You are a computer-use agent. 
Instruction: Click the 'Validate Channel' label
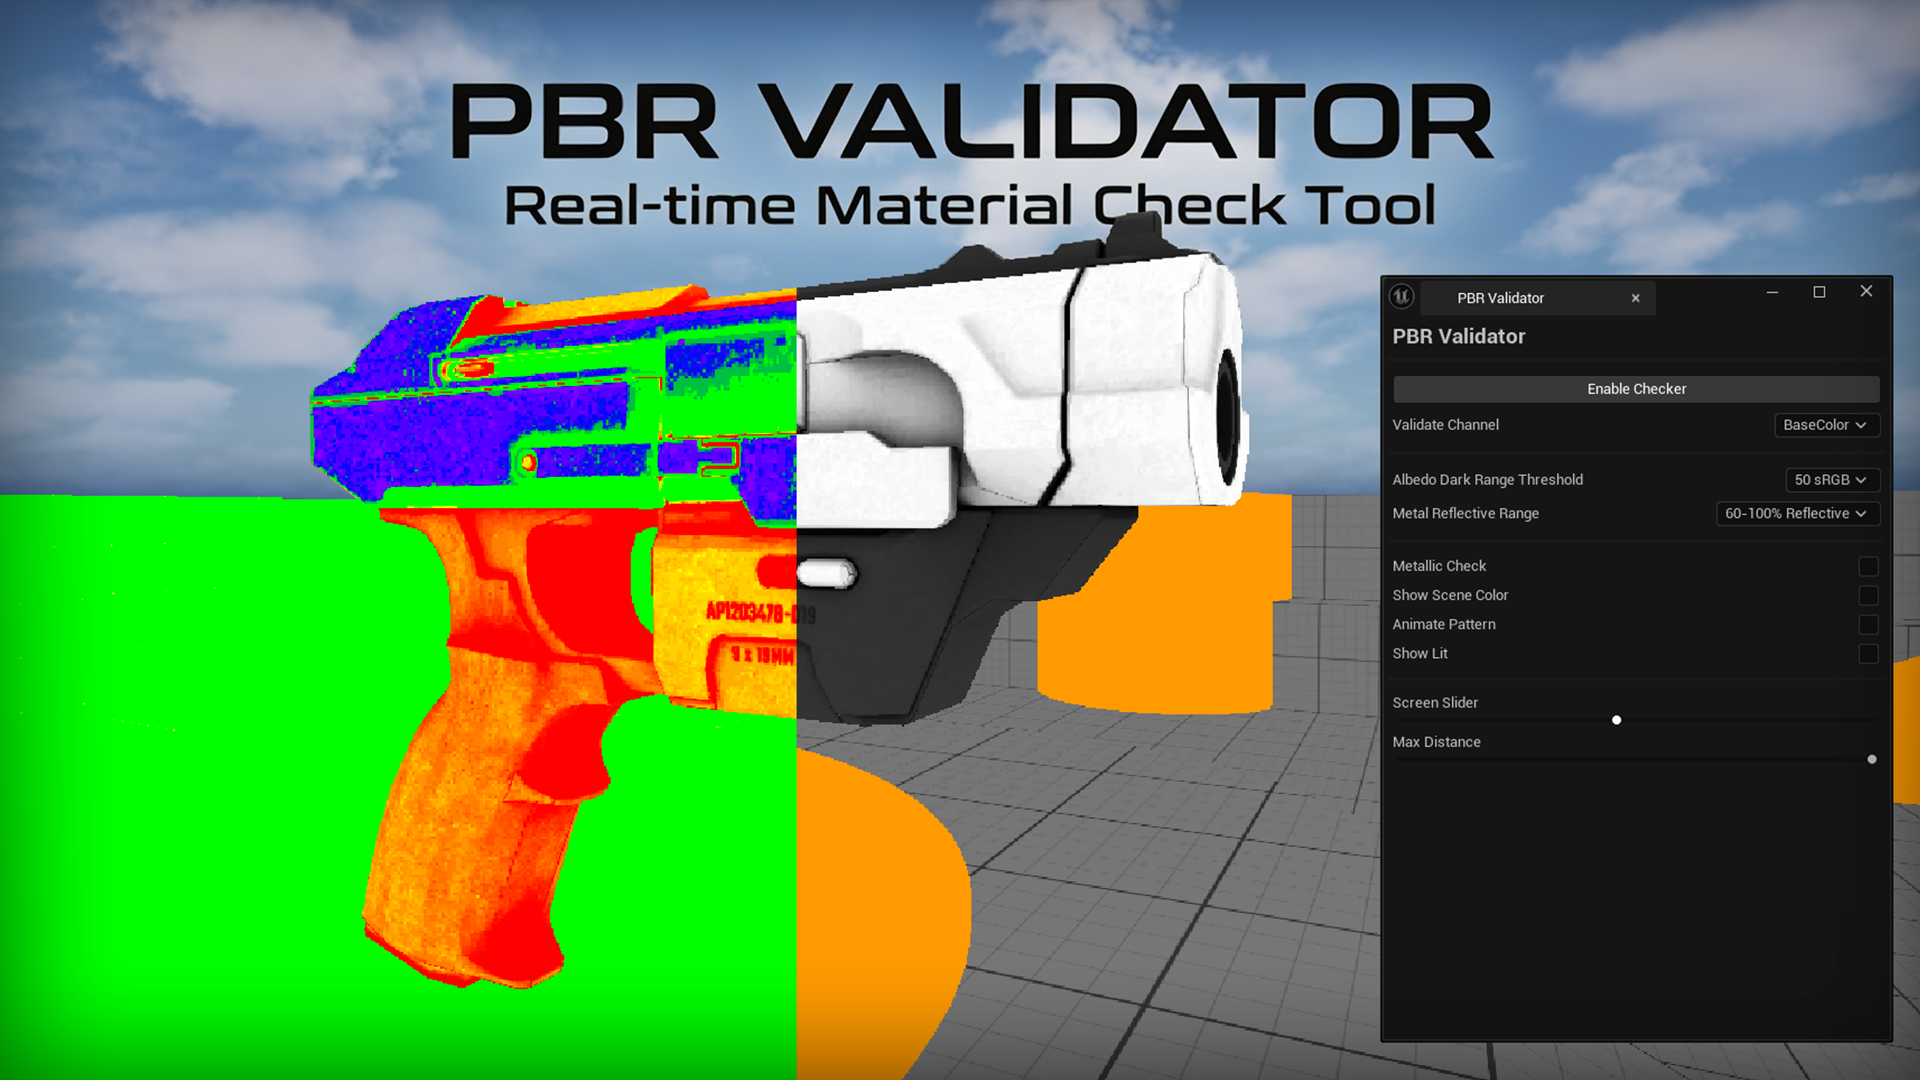[x=1445, y=425]
